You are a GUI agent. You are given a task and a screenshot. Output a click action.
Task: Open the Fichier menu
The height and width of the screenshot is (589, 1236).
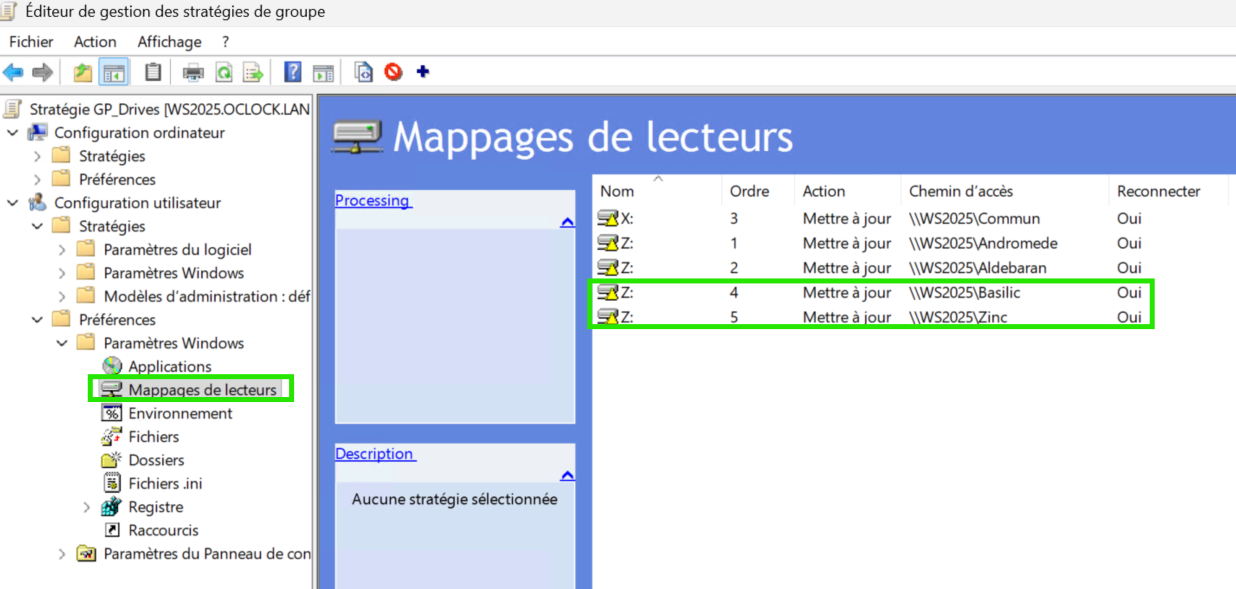click(x=31, y=42)
